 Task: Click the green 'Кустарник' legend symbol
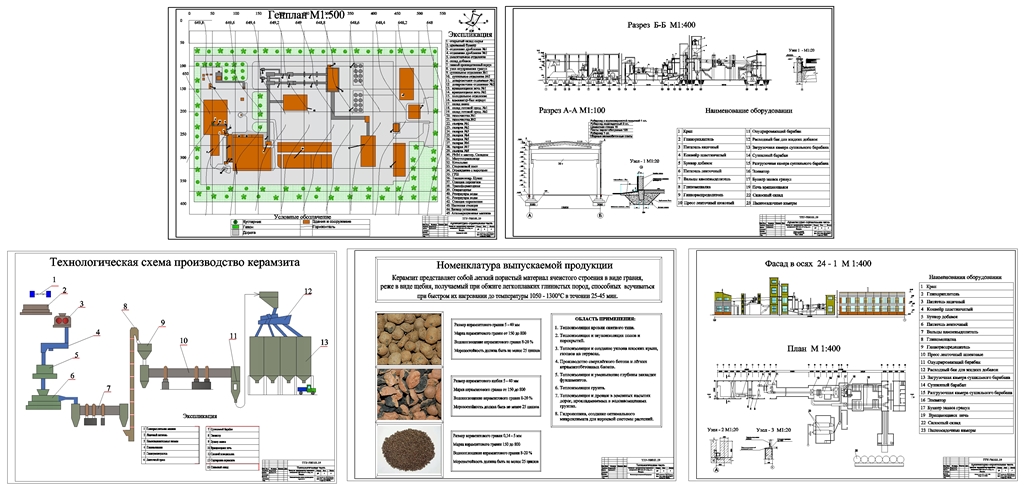coord(236,222)
